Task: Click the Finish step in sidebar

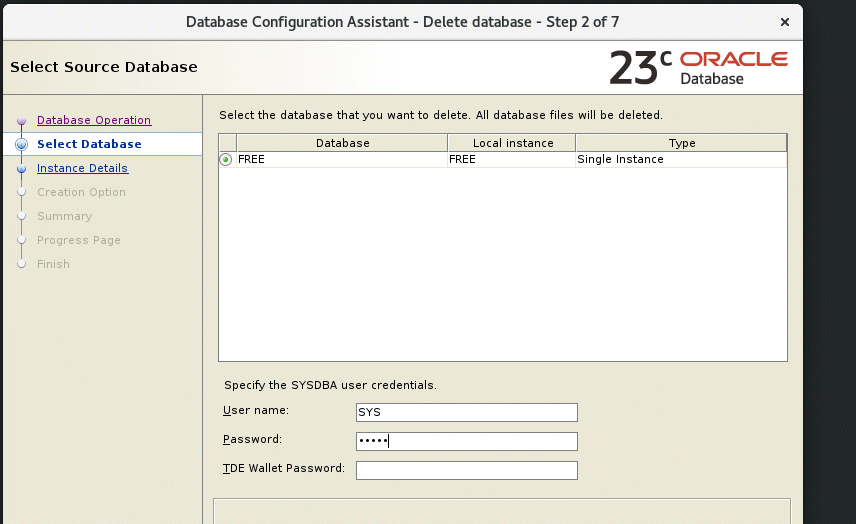Action: (x=53, y=264)
